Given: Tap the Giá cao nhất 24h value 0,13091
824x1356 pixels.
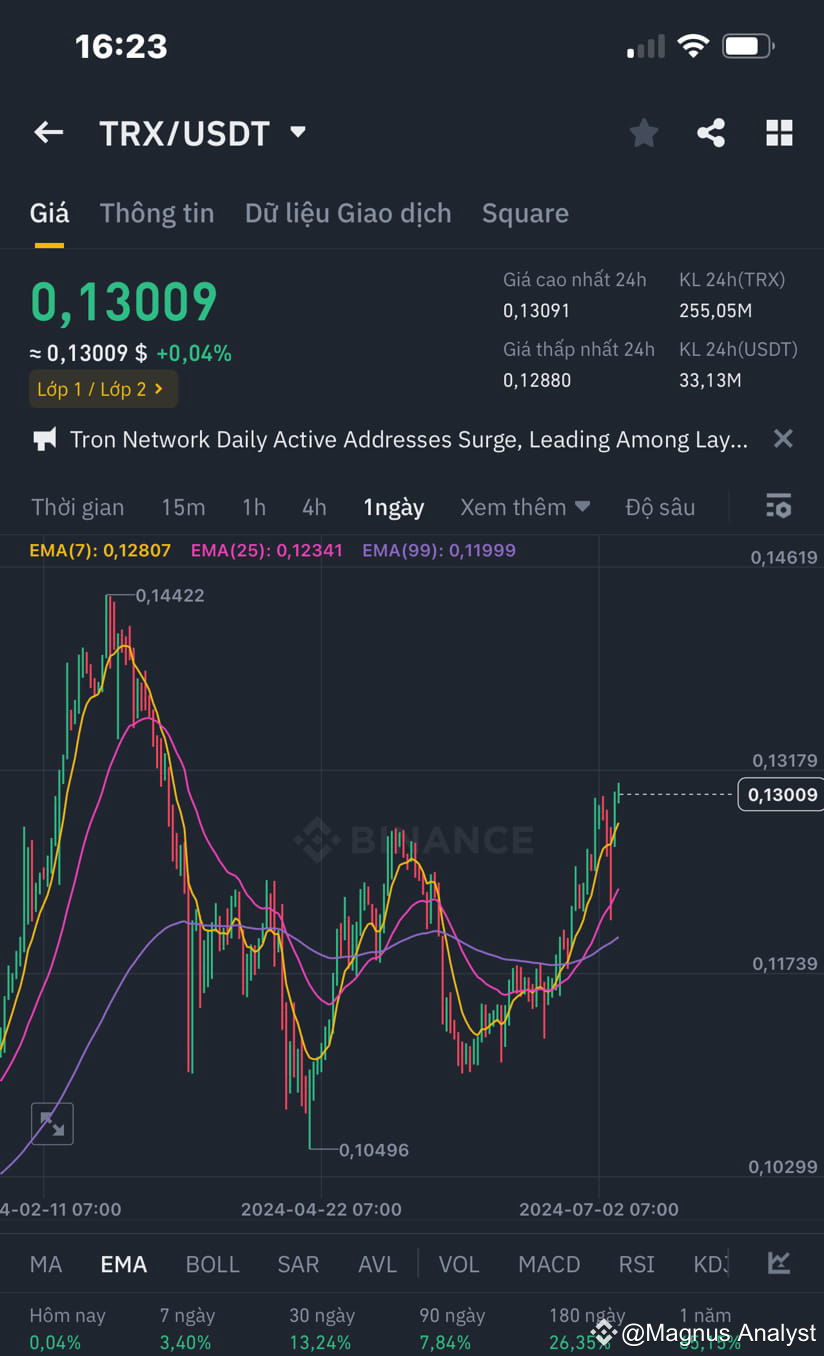Looking at the screenshot, I should 537,311.
